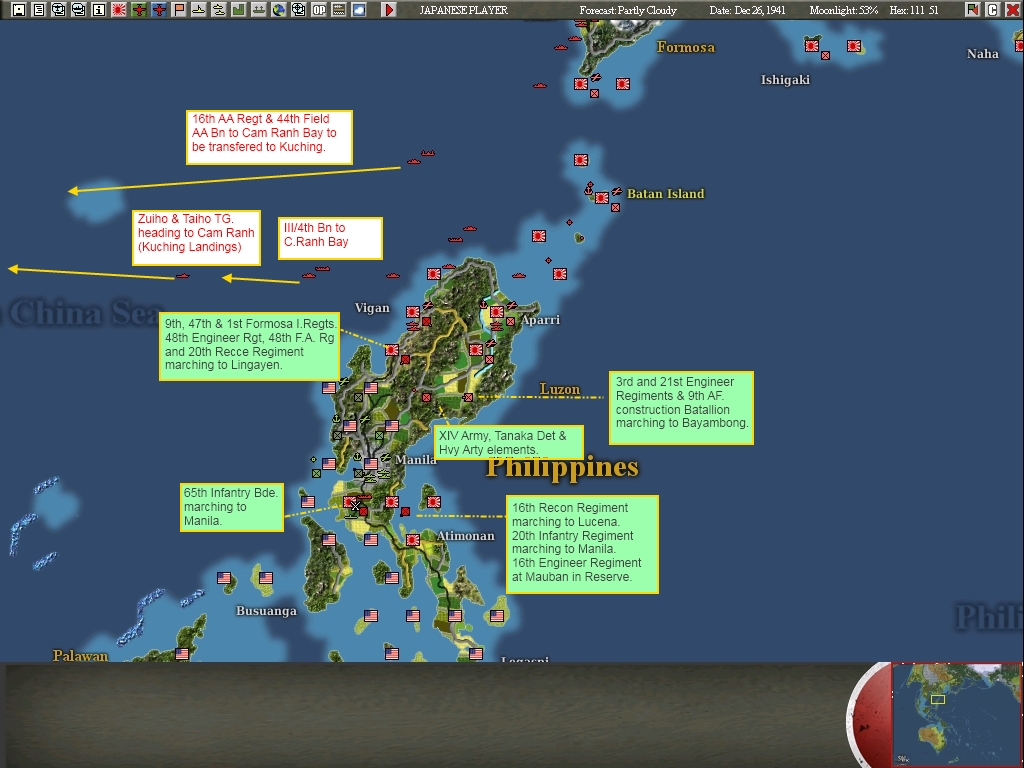Click the 'Ishigaki' map label
Viewport: 1024px width, 768px height.
pyautogui.click(x=785, y=80)
